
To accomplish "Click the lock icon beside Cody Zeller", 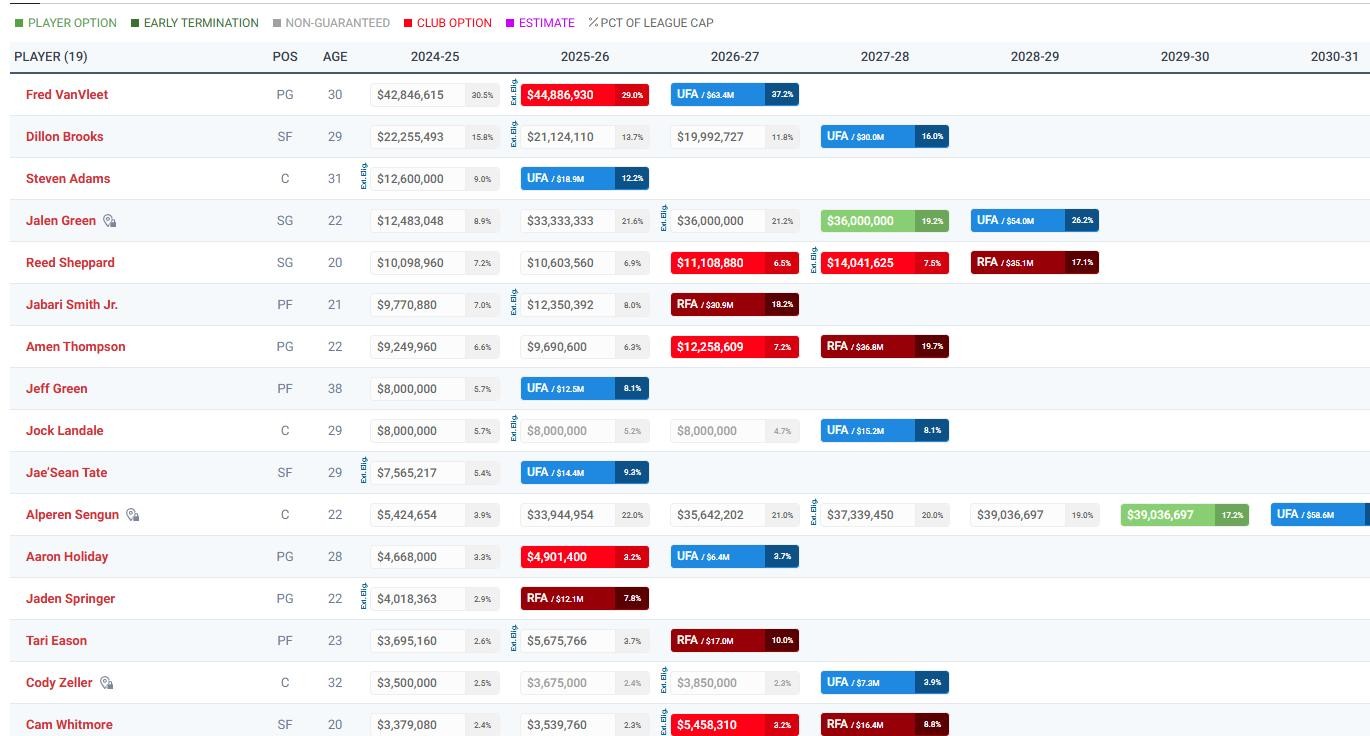I will click(106, 683).
